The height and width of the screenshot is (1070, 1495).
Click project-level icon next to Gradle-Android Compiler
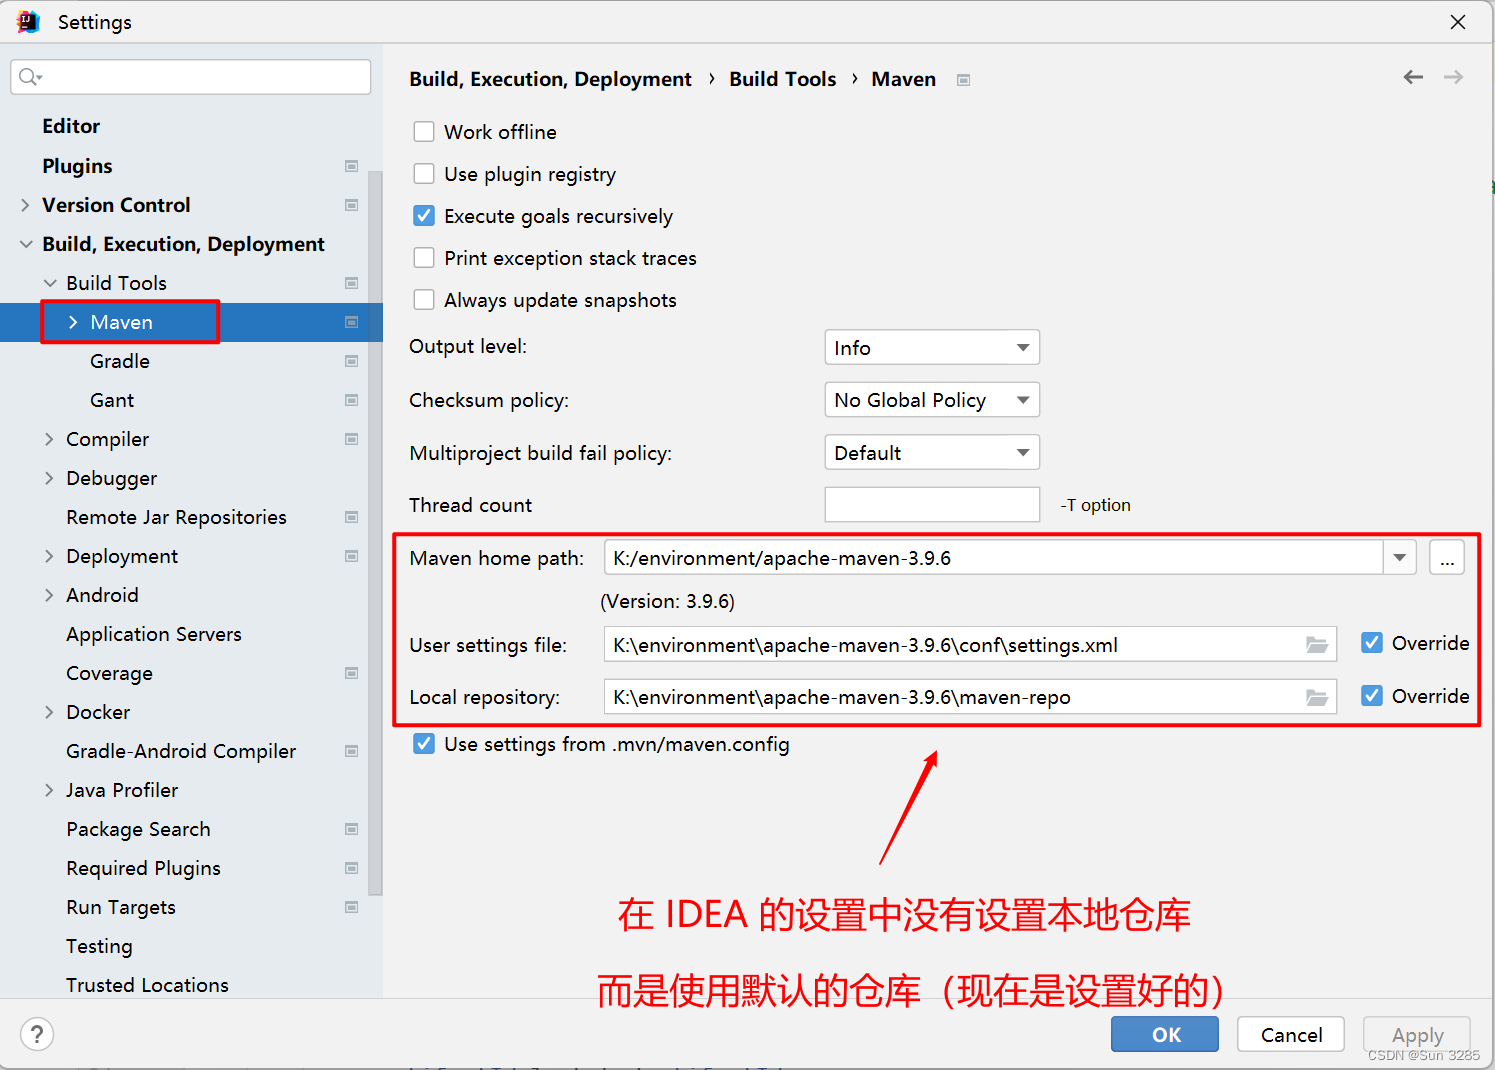pos(352,751)
